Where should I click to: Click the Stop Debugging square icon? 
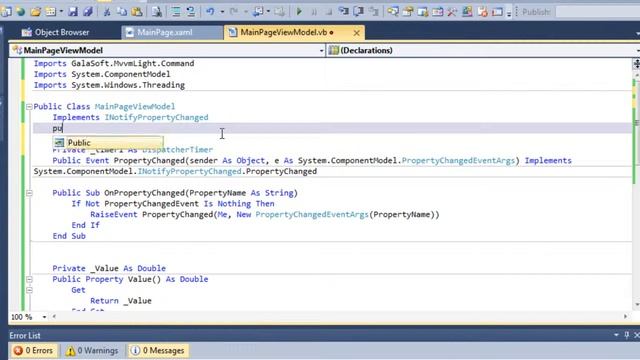(x=329, y=12)
